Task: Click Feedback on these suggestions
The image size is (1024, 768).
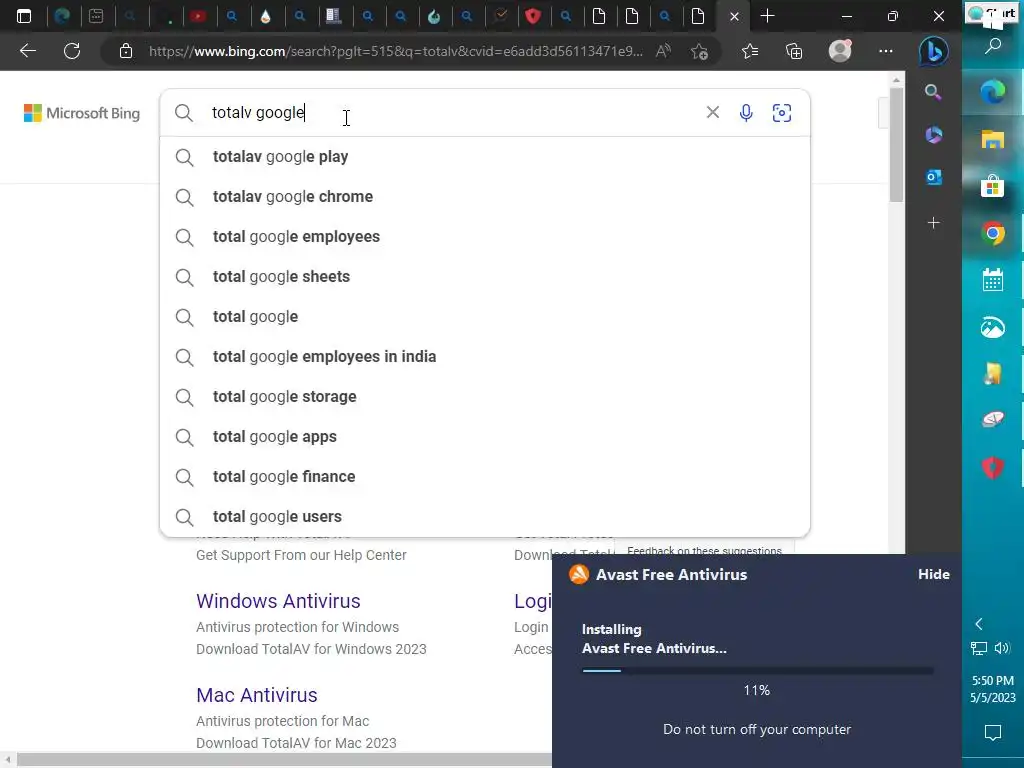Action: tap(704, 550)
